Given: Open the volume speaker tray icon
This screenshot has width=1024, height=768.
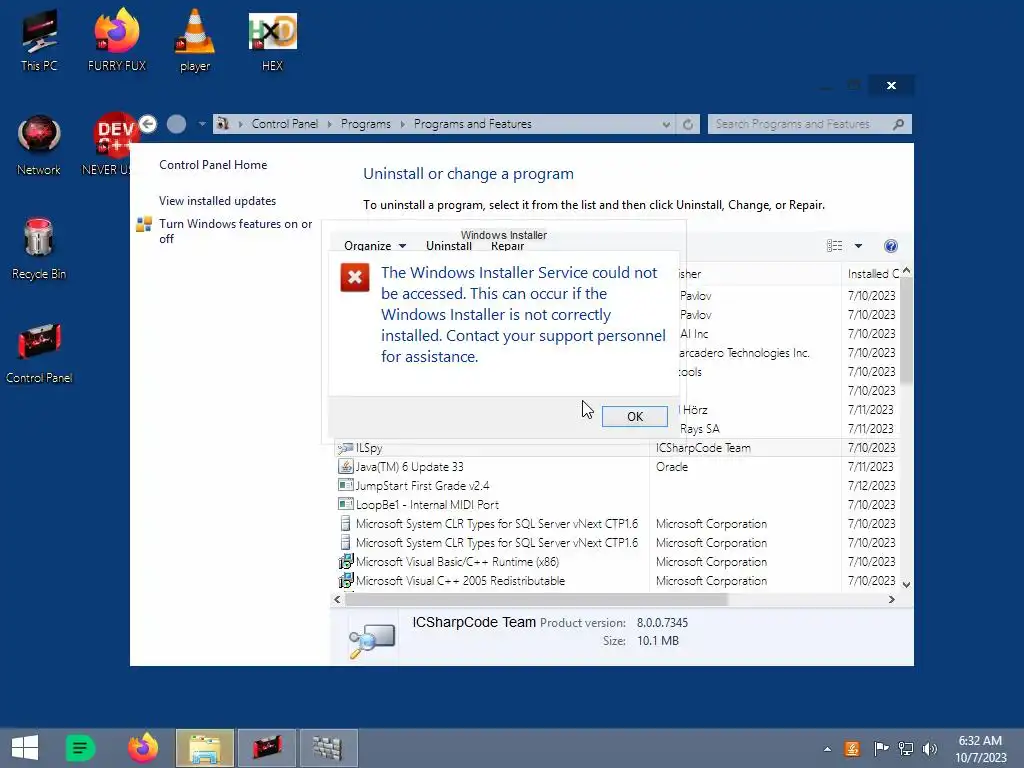Looking at the screenshot, I should 930,749.
